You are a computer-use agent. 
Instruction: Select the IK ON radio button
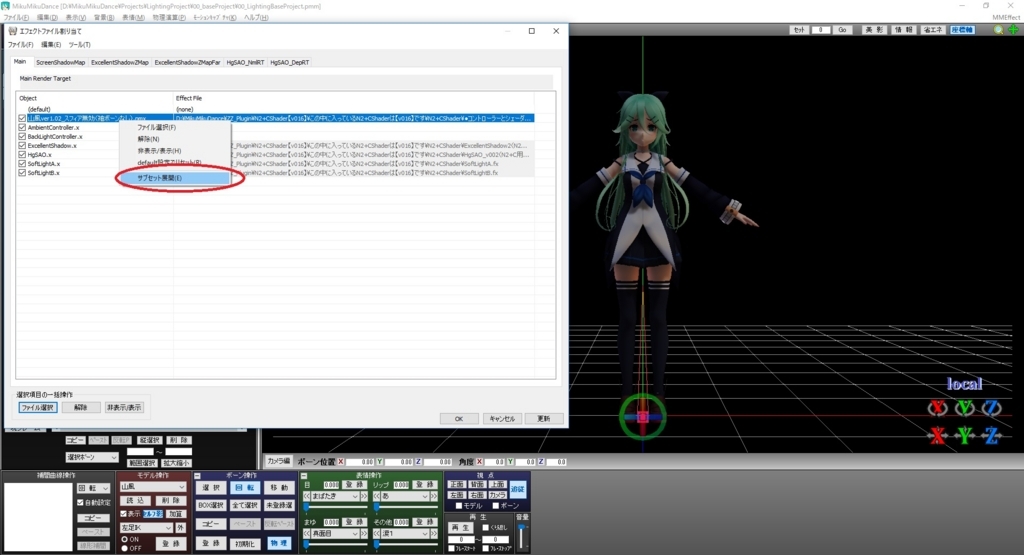125,539
